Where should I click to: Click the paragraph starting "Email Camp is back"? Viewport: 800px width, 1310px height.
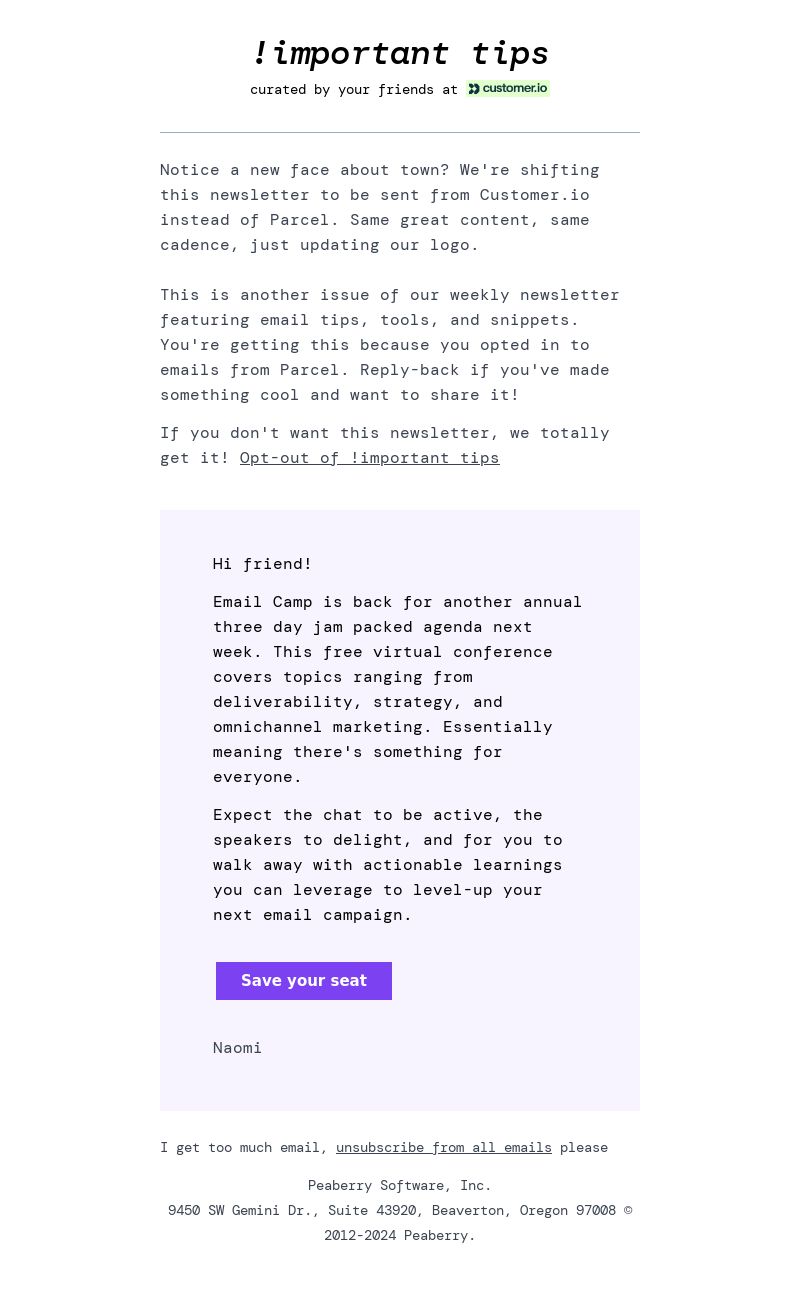coord(398,689)
